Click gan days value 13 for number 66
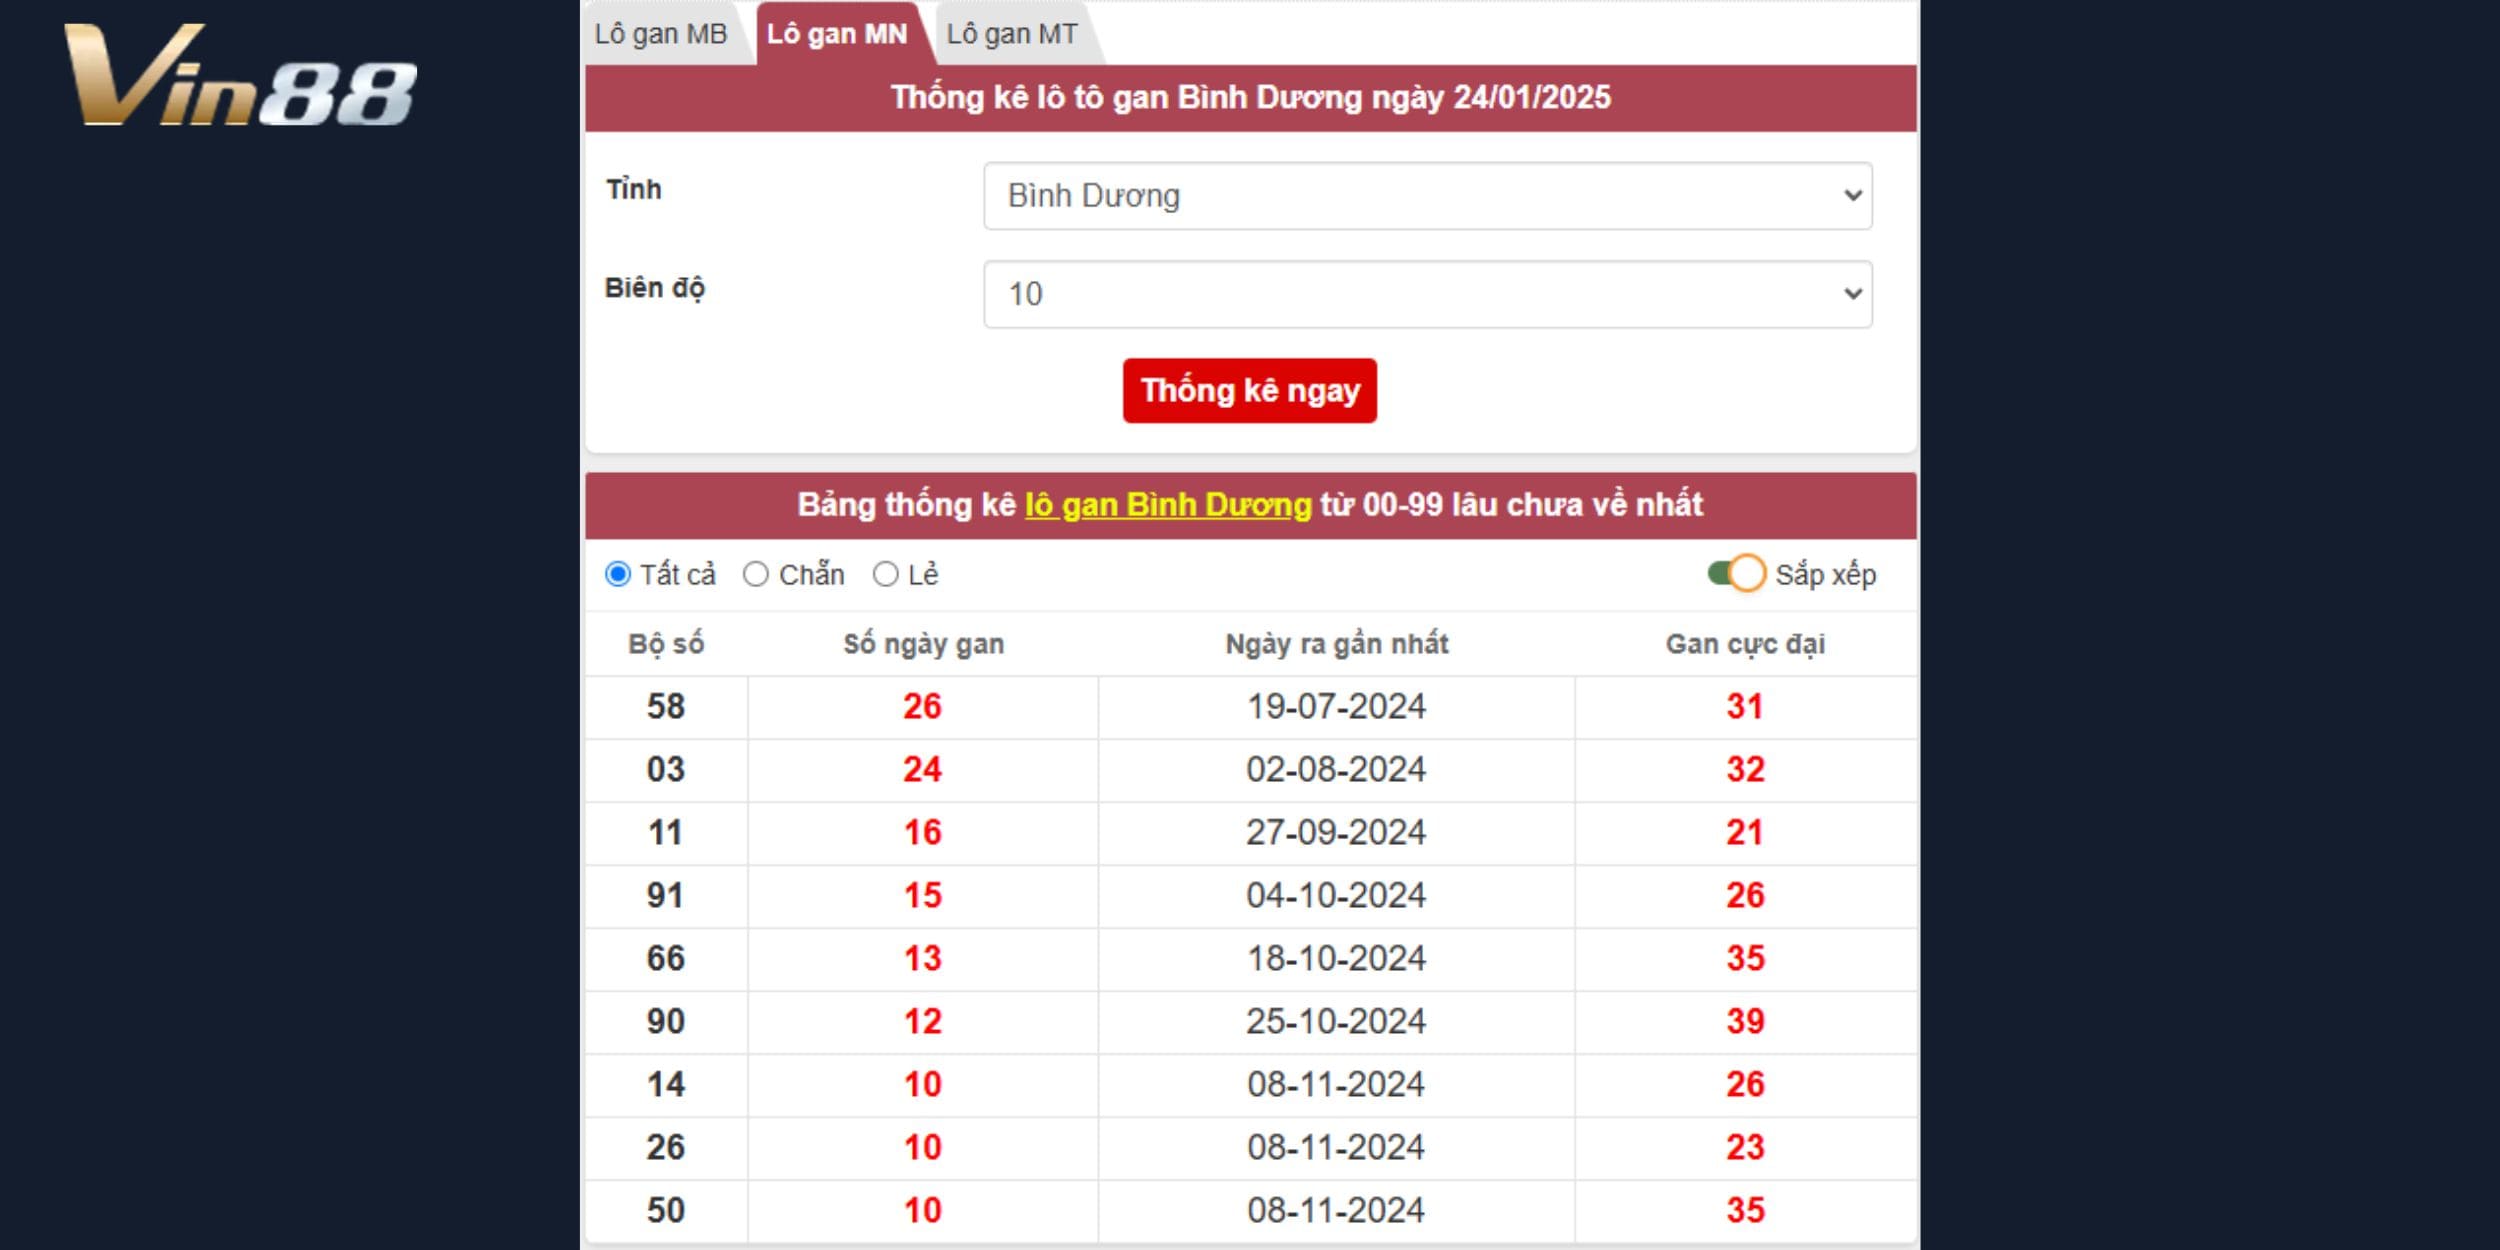The height and width of the screenshot is (1250, 2500). point(923,959)
